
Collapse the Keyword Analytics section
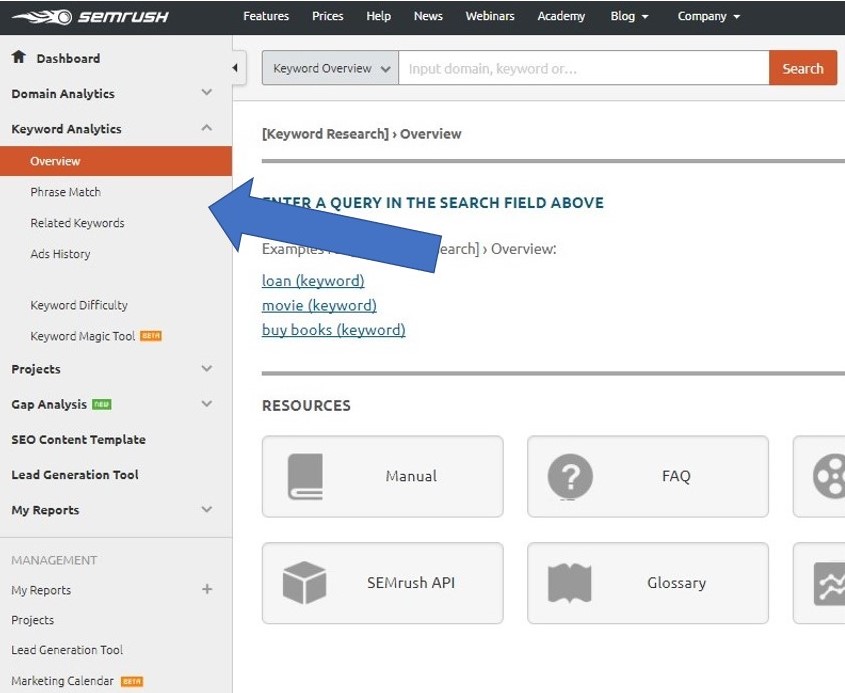point(206,128)
